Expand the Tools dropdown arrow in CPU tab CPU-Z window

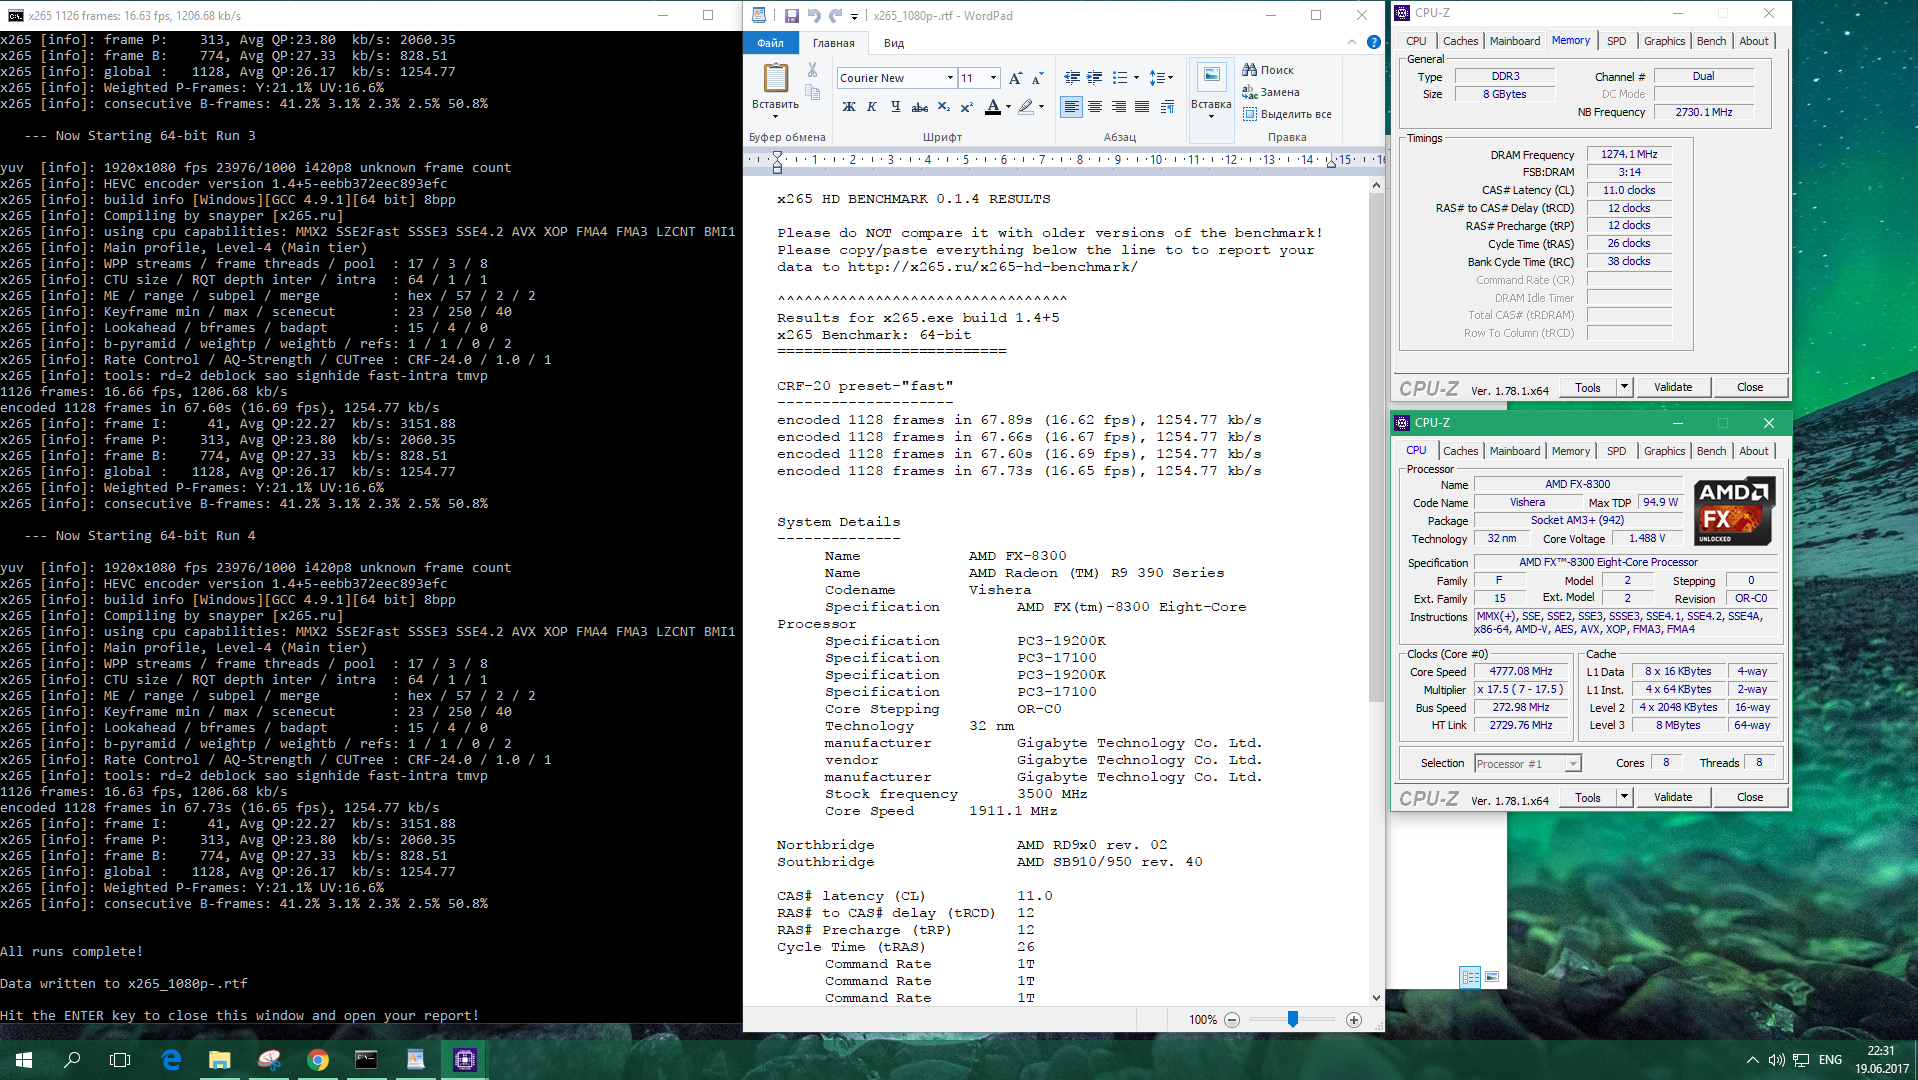(1624, 797)
